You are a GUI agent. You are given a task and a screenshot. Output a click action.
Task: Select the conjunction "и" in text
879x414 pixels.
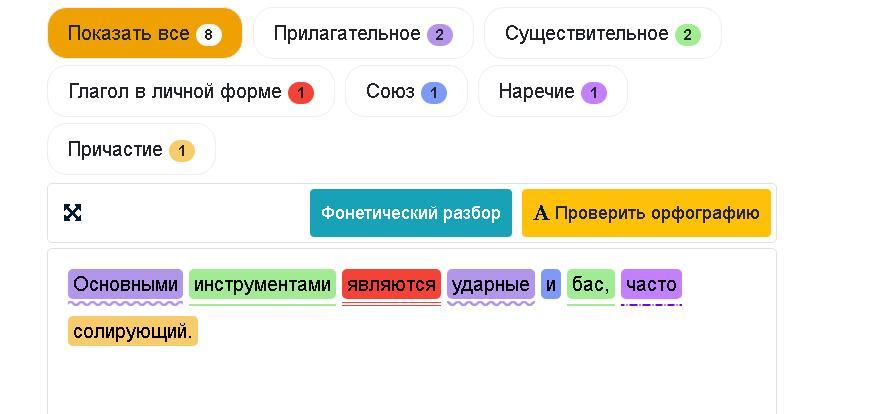click(x=551, y=285)
